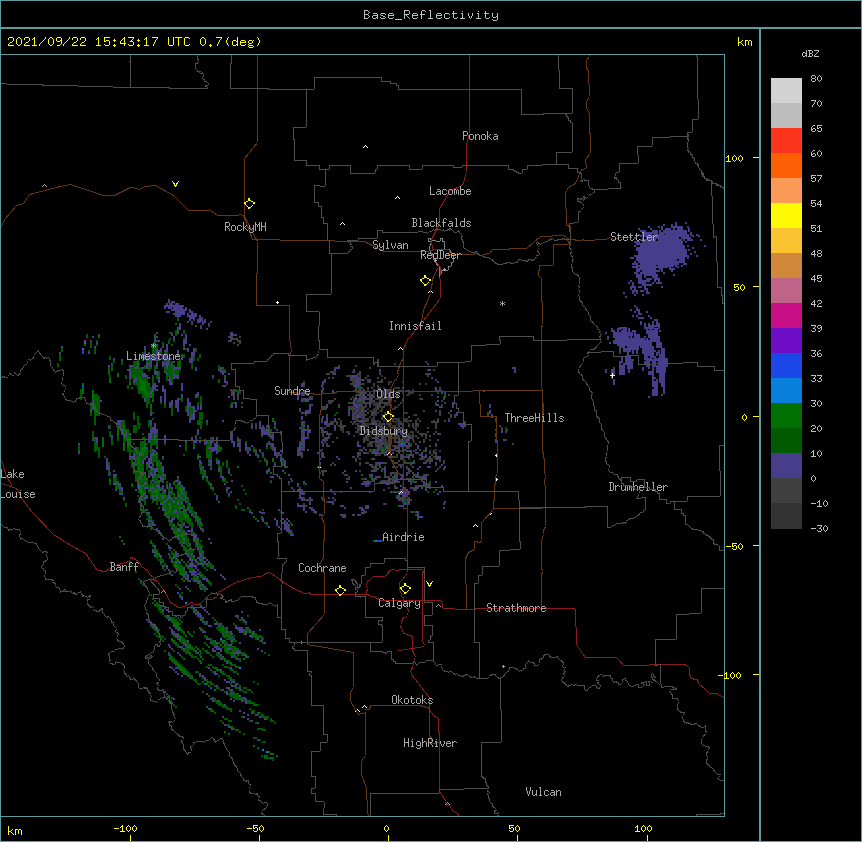This screenshot has width=862, height=842.
Task: Select the dark gray -30 to -10 dBZ swatch
Action: click(x=786, y=516)
